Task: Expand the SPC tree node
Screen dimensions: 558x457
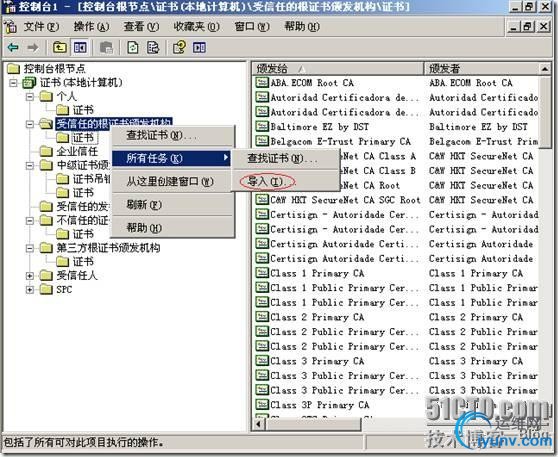Action: (30, 290)
